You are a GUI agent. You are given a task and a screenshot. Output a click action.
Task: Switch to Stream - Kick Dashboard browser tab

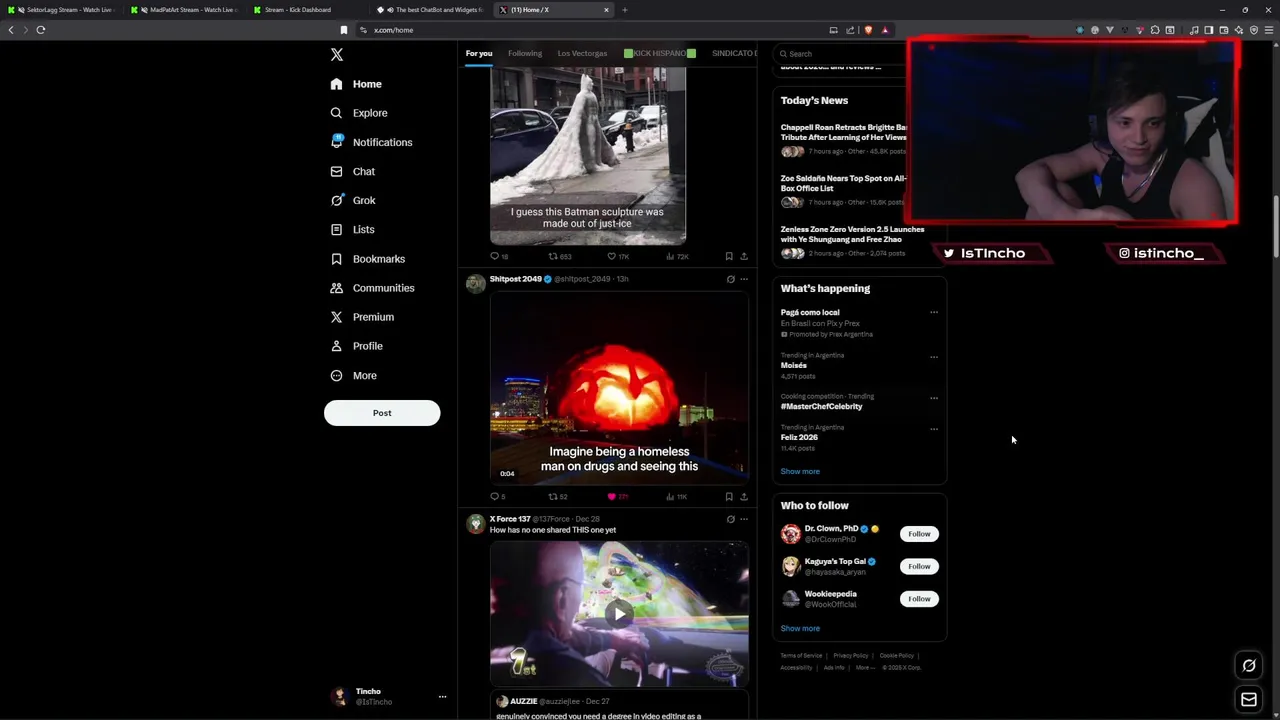(x=298, y=10)
